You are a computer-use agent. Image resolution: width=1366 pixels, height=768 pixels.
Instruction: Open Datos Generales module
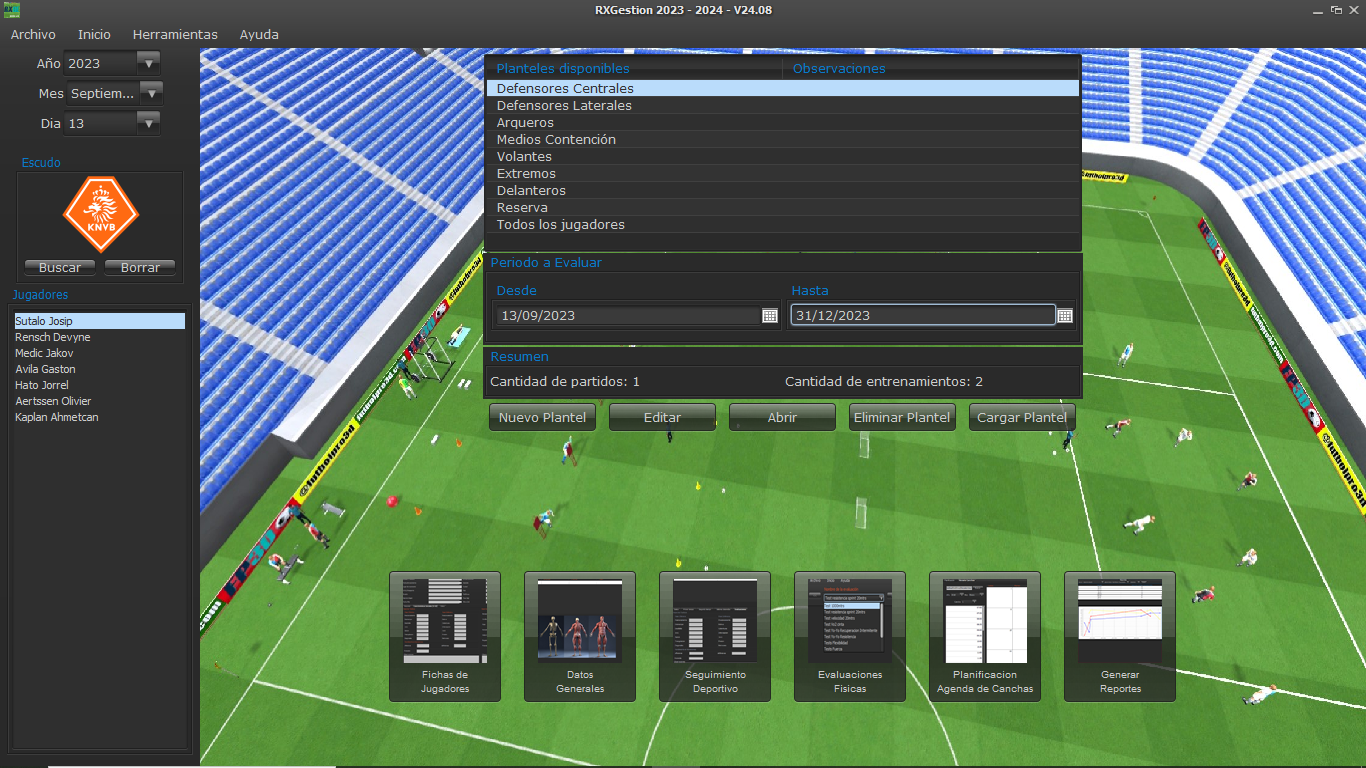580,636
